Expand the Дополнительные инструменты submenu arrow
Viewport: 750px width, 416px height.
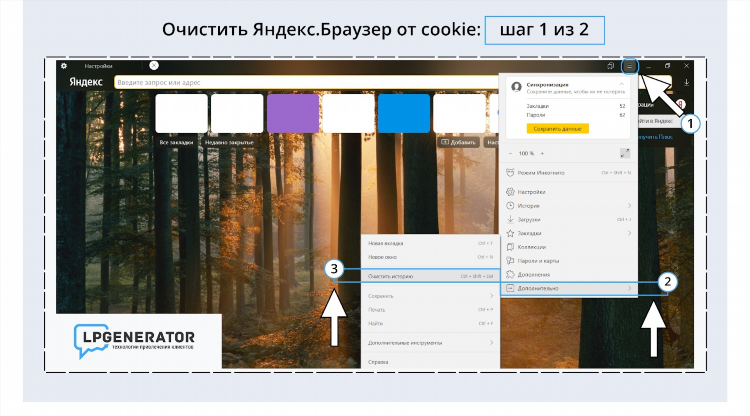pos(491,343)
